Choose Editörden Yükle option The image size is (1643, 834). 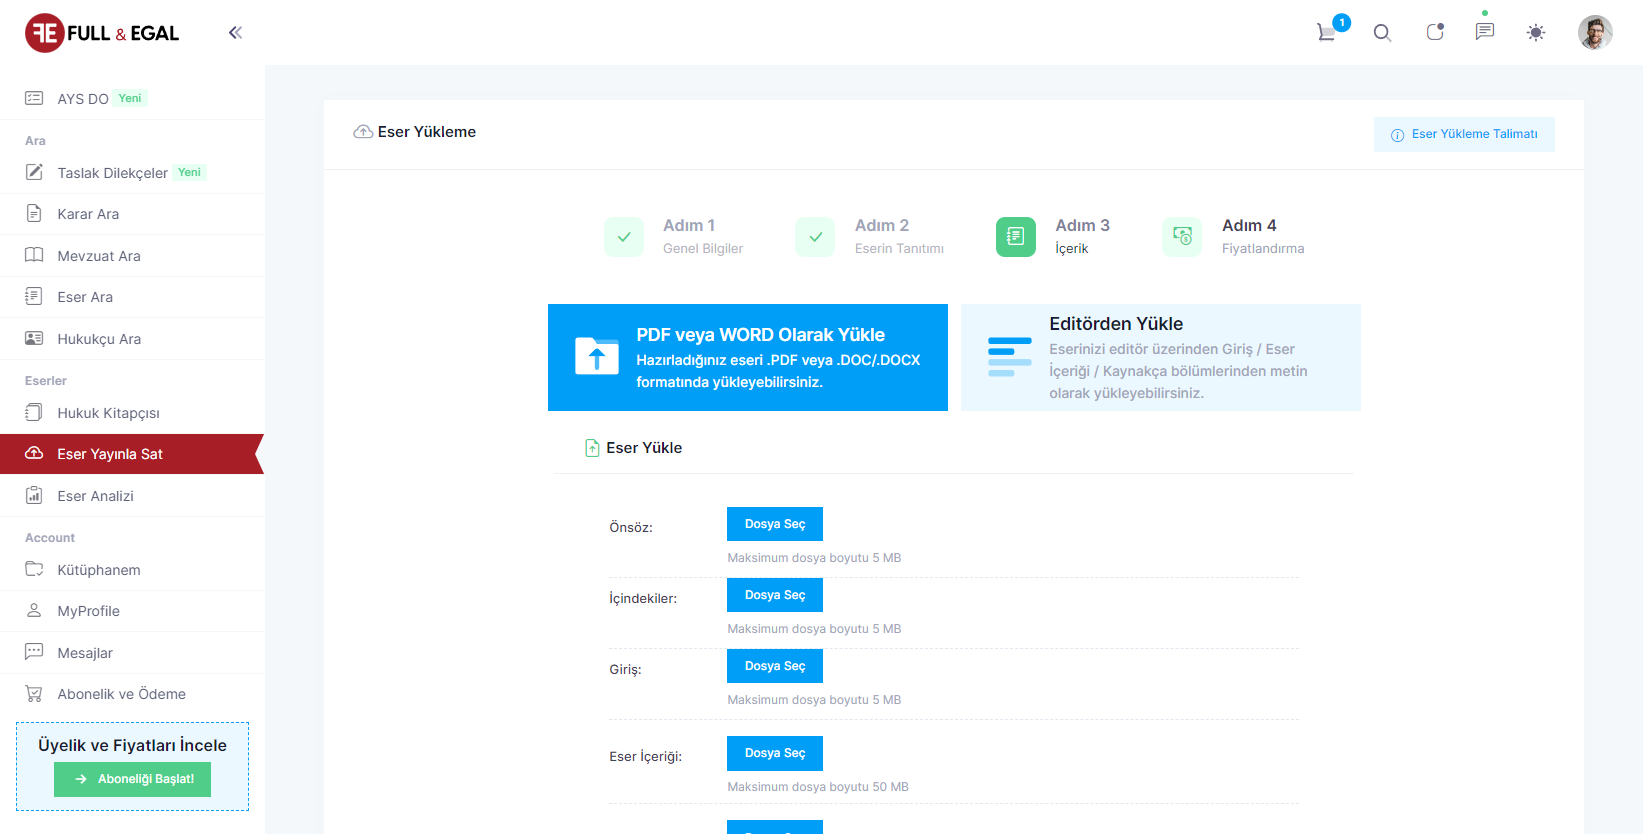(1160, 358)
